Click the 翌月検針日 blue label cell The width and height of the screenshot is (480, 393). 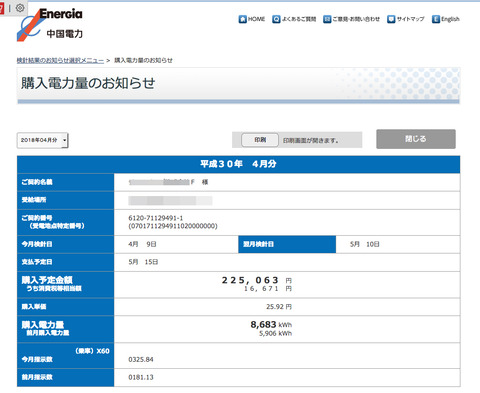click(x=287, y=244)
